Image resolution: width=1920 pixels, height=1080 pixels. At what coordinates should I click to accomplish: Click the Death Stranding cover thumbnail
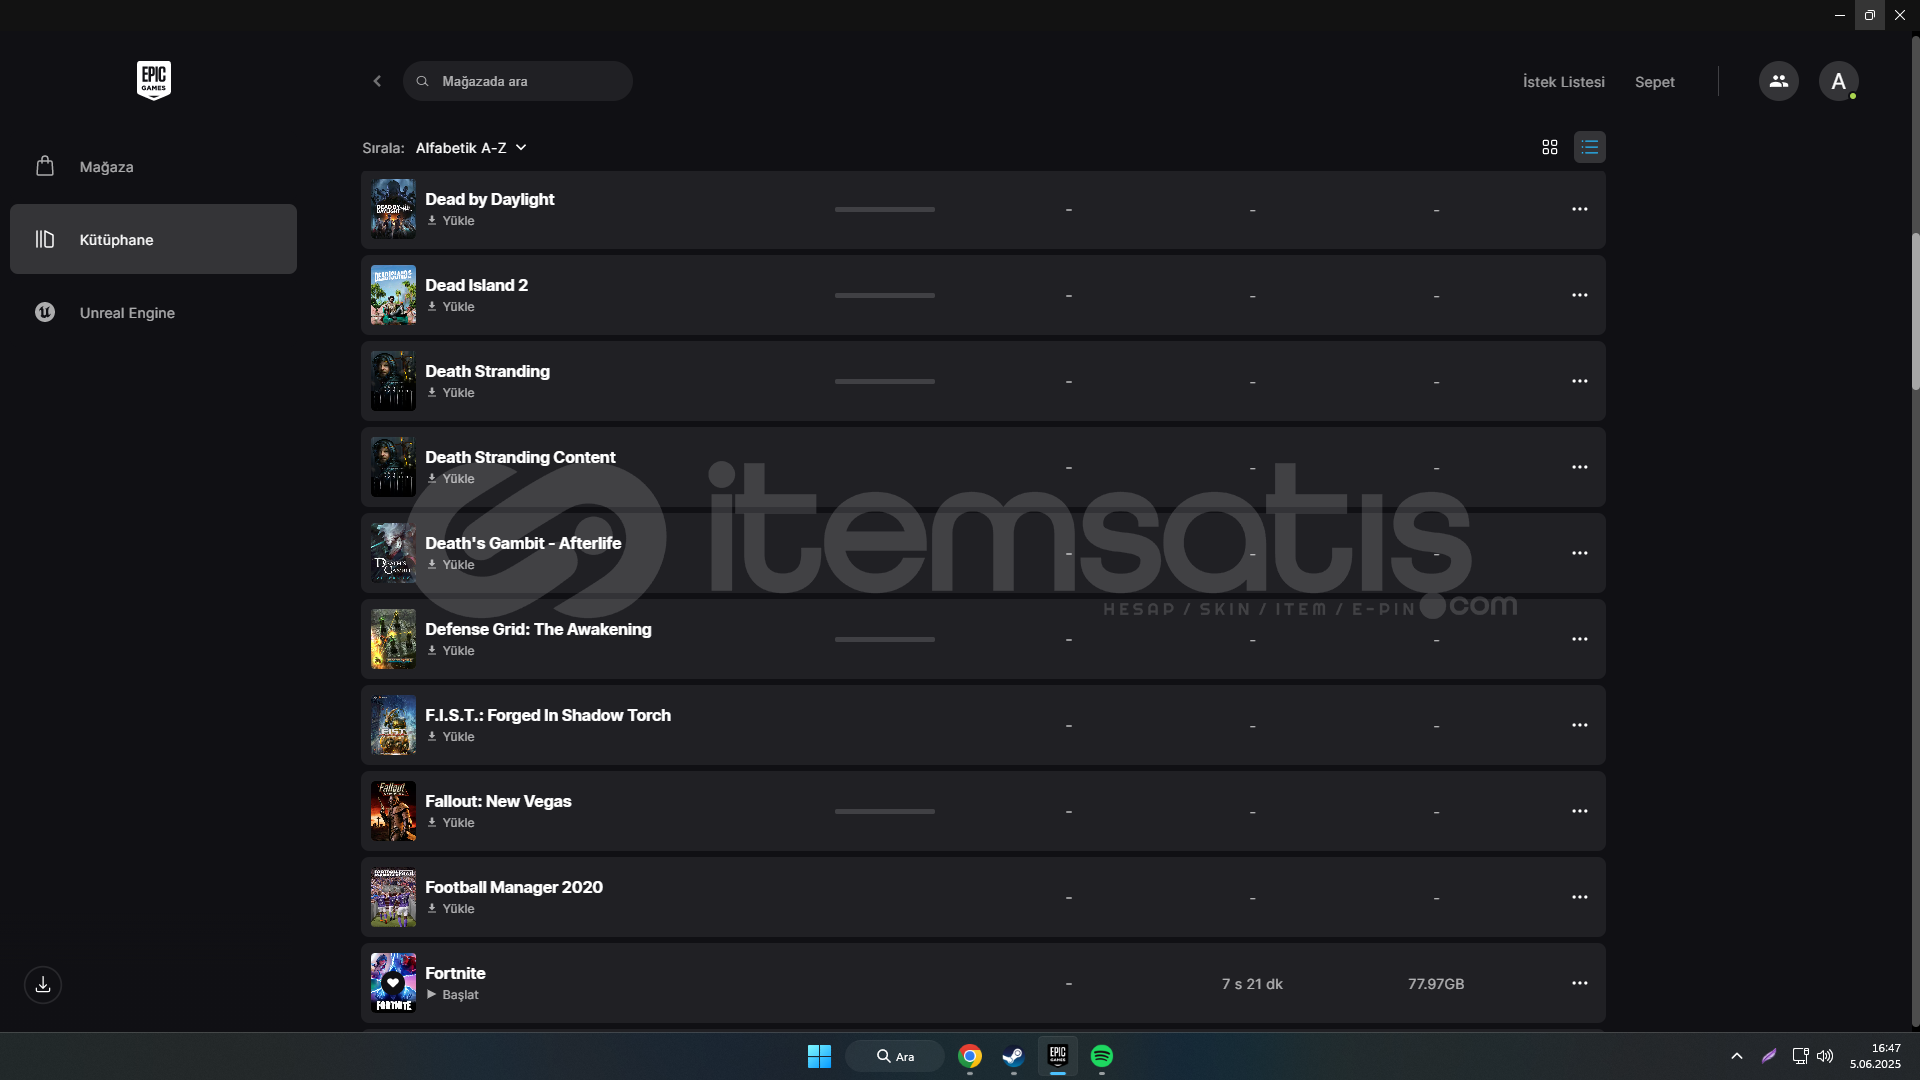click(x=393, y=381)
